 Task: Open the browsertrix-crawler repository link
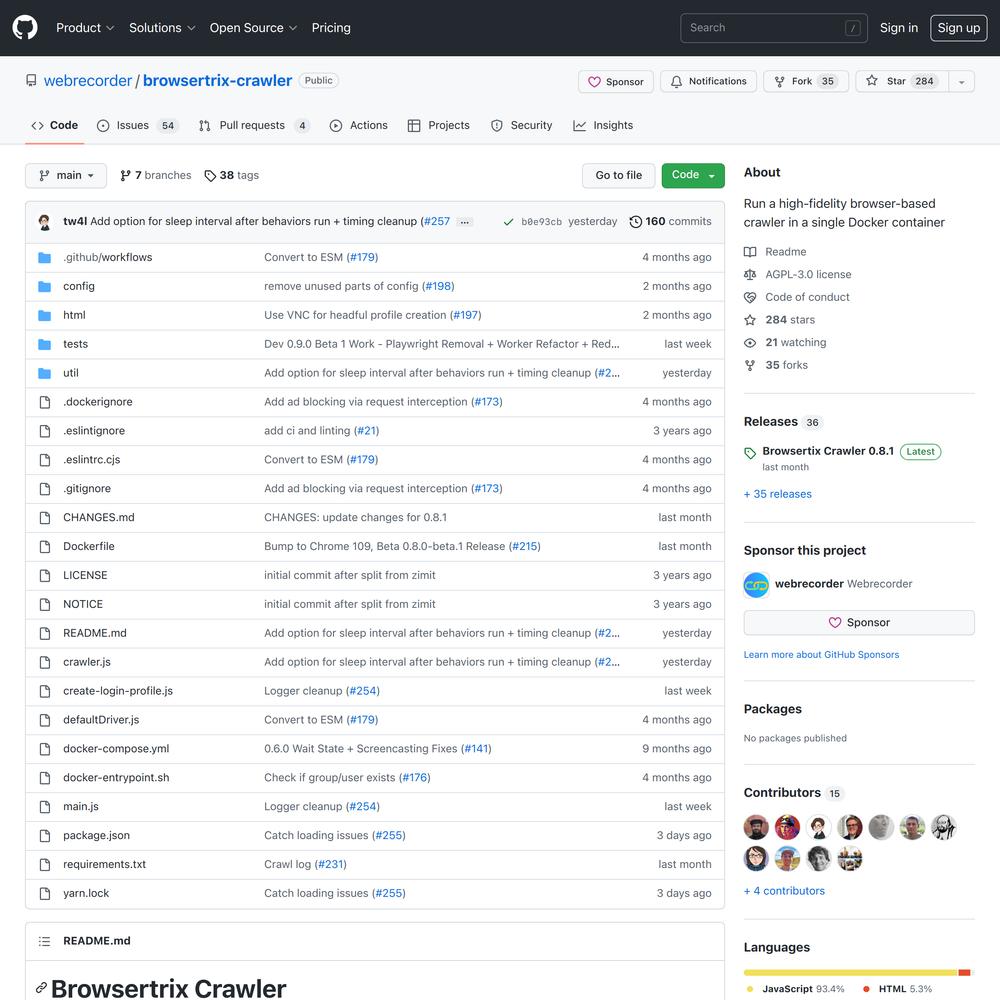coord(217,80)
